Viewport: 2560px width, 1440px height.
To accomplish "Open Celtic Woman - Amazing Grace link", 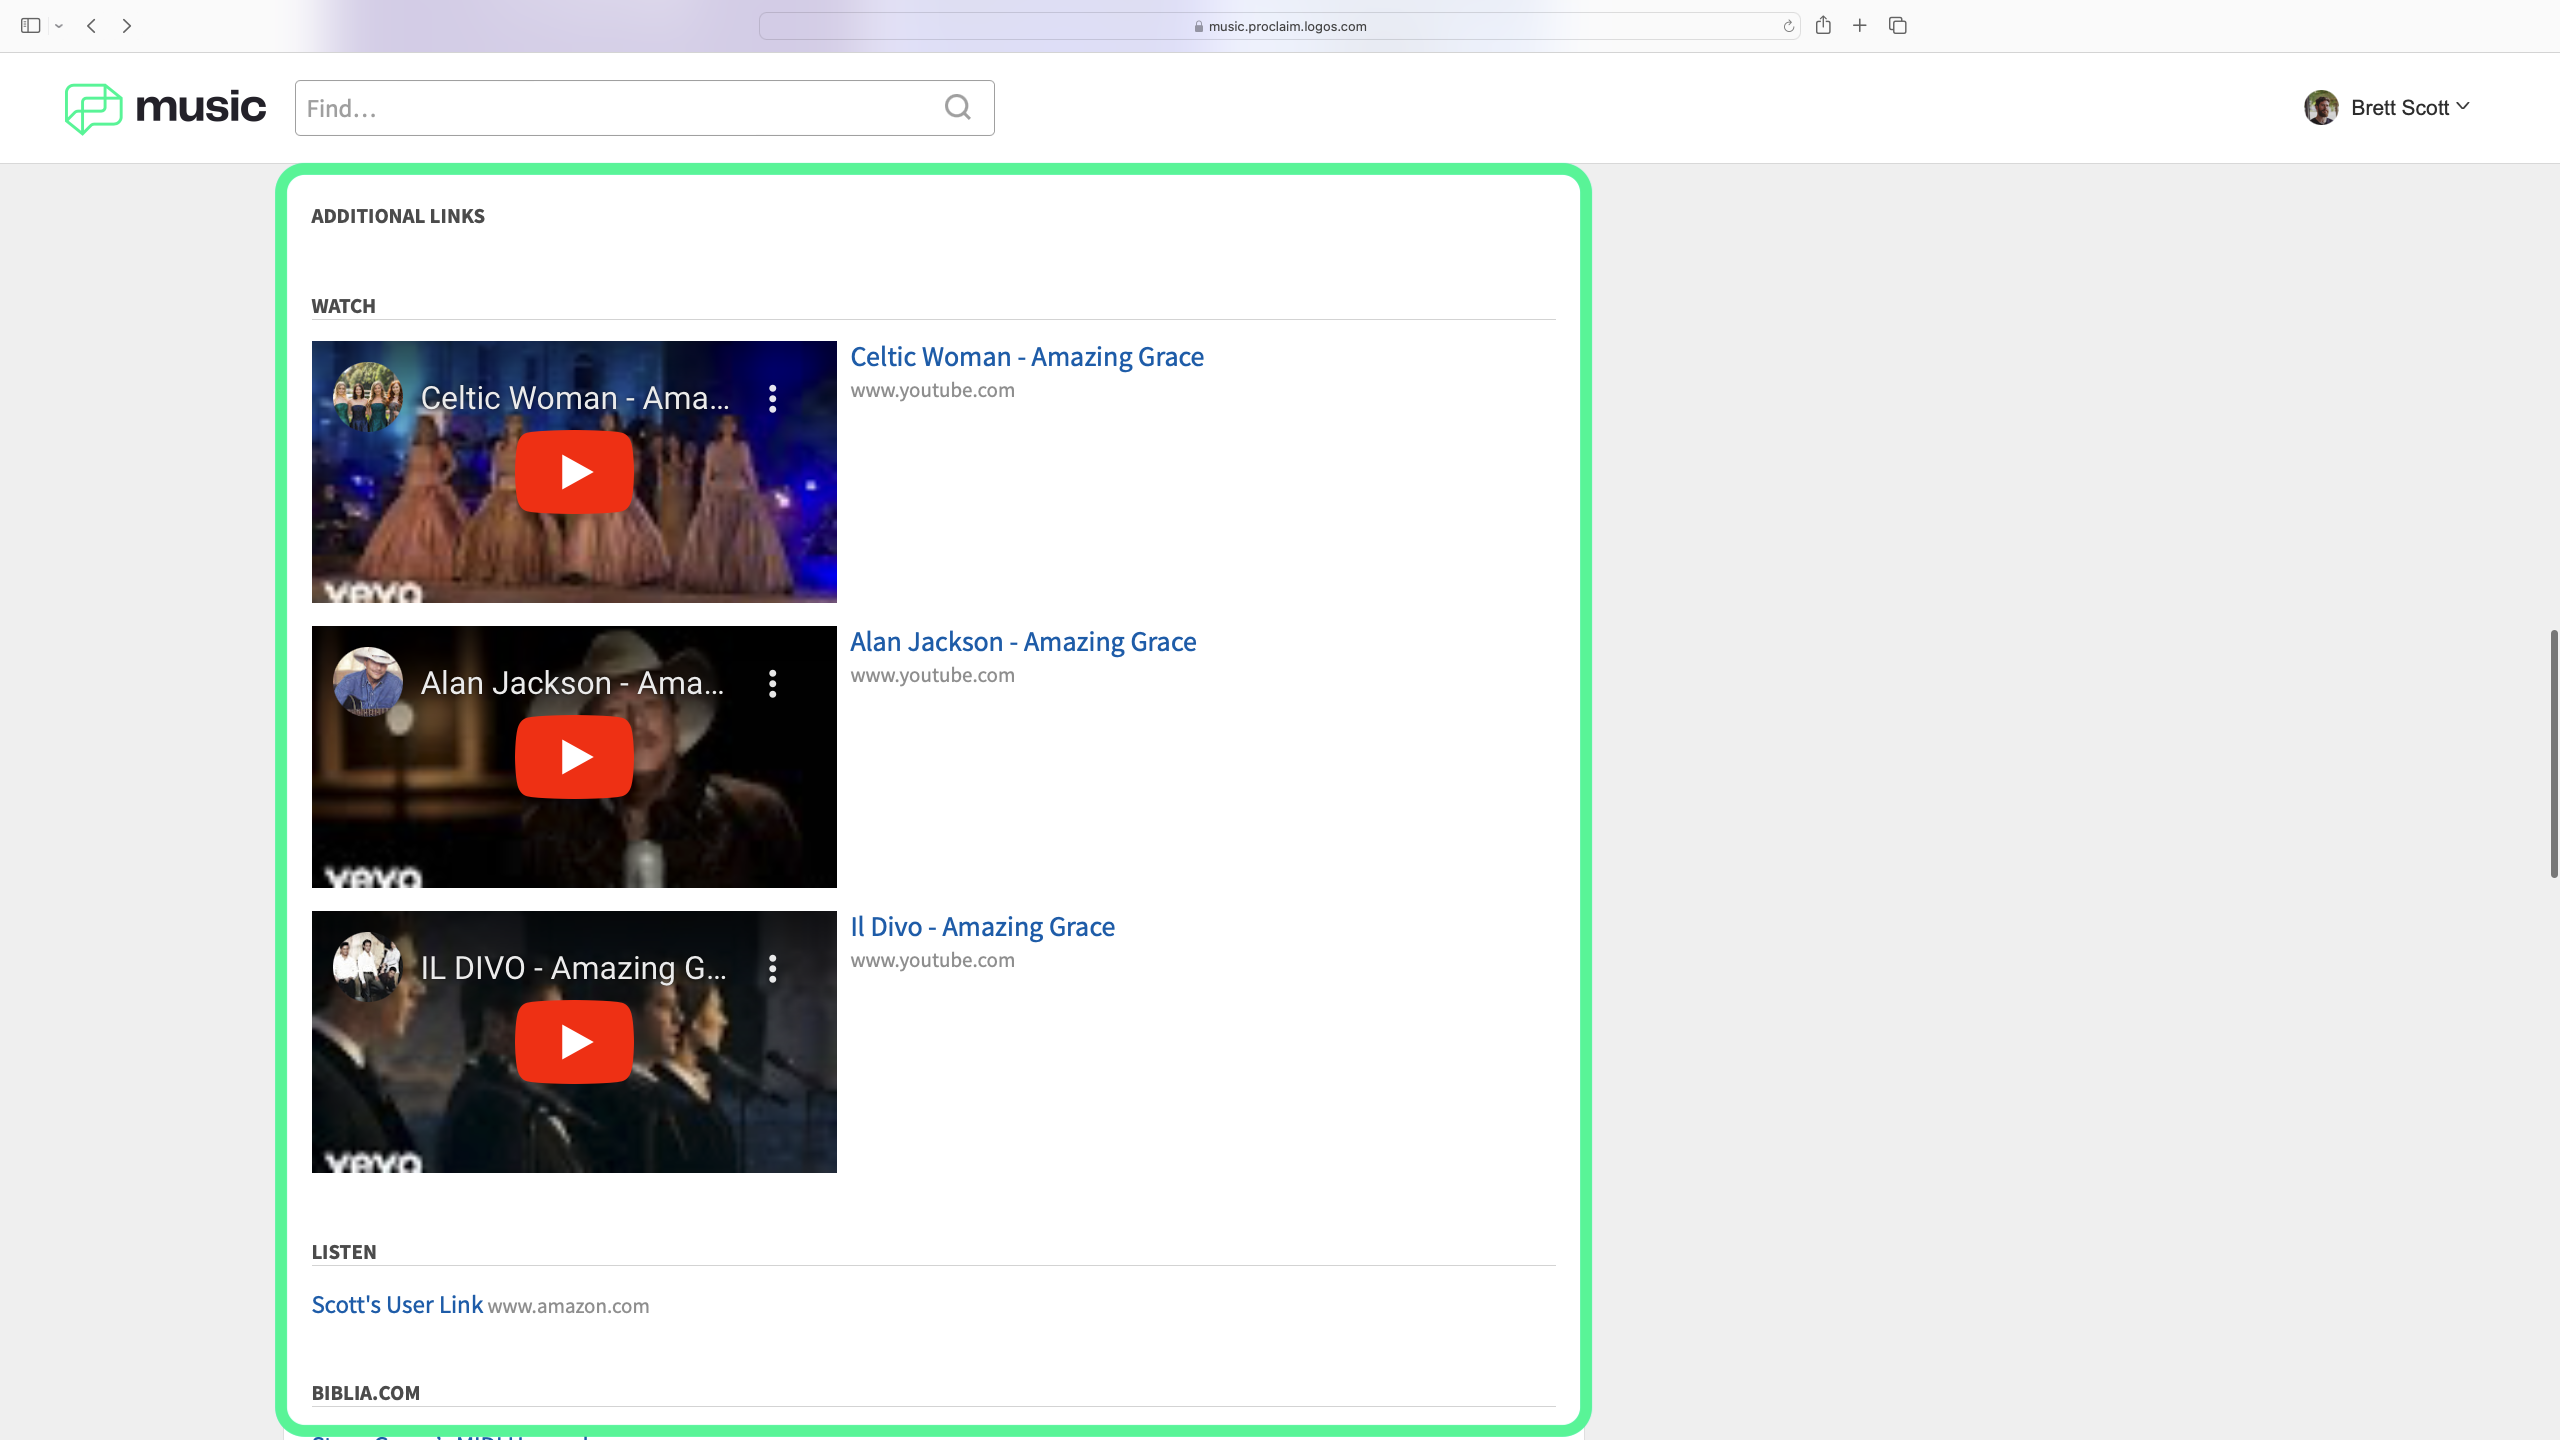I will pyautogui.click(x=1026, y=357).
